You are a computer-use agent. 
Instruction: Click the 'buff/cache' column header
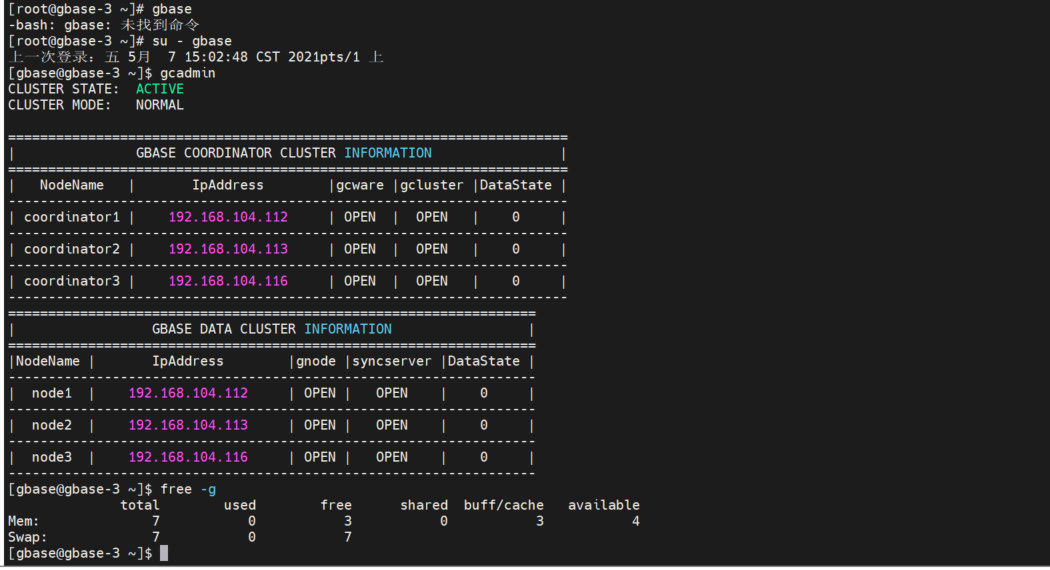click(x=504, y=506)
